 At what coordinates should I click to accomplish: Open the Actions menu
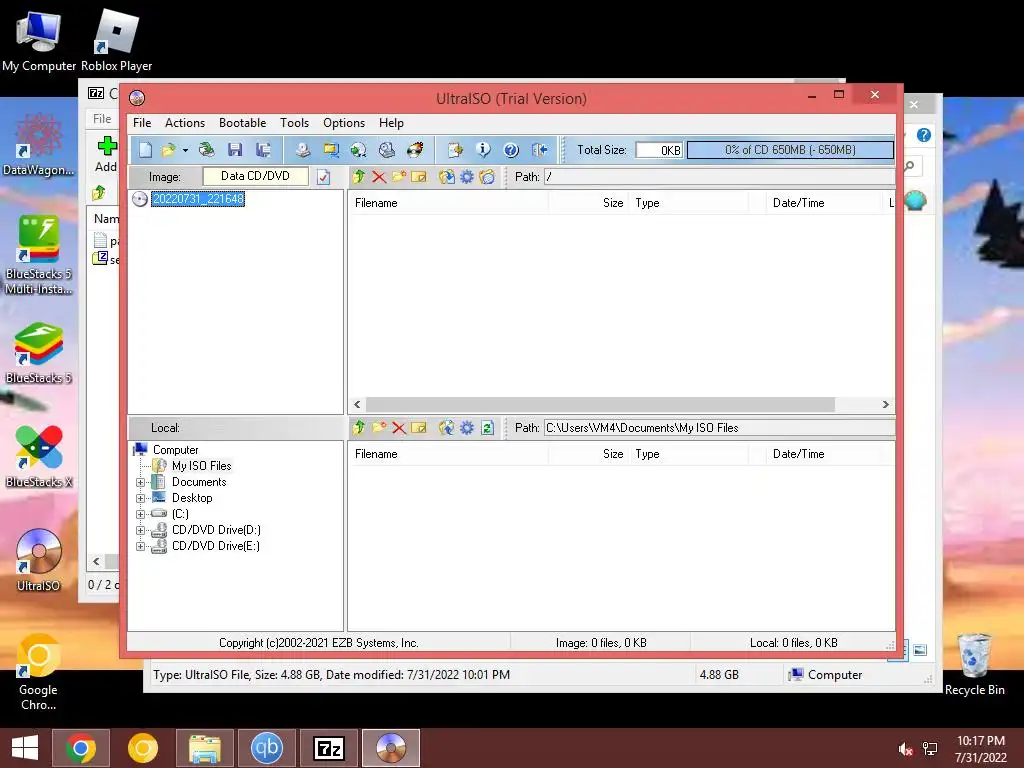pyautogui.click(x=185, y=123)
